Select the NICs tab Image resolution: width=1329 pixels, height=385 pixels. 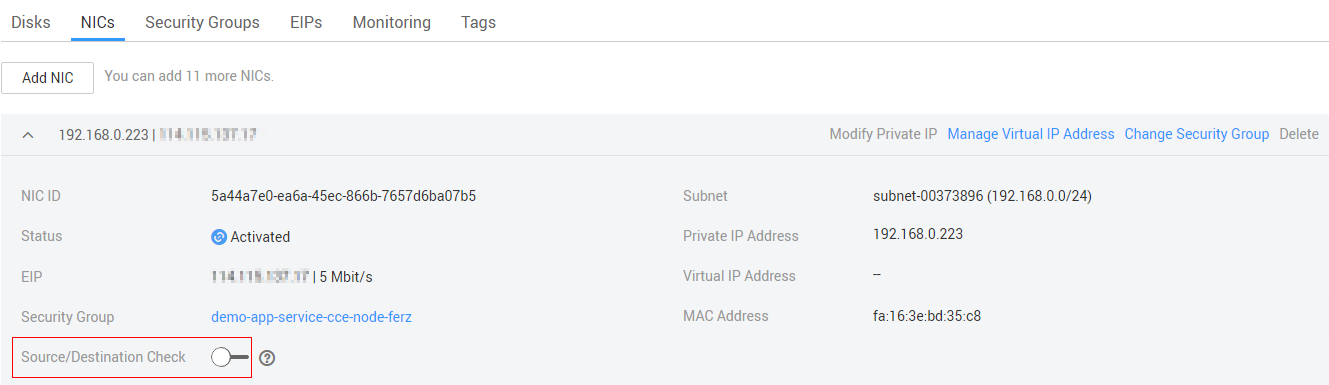pos(97,22)
